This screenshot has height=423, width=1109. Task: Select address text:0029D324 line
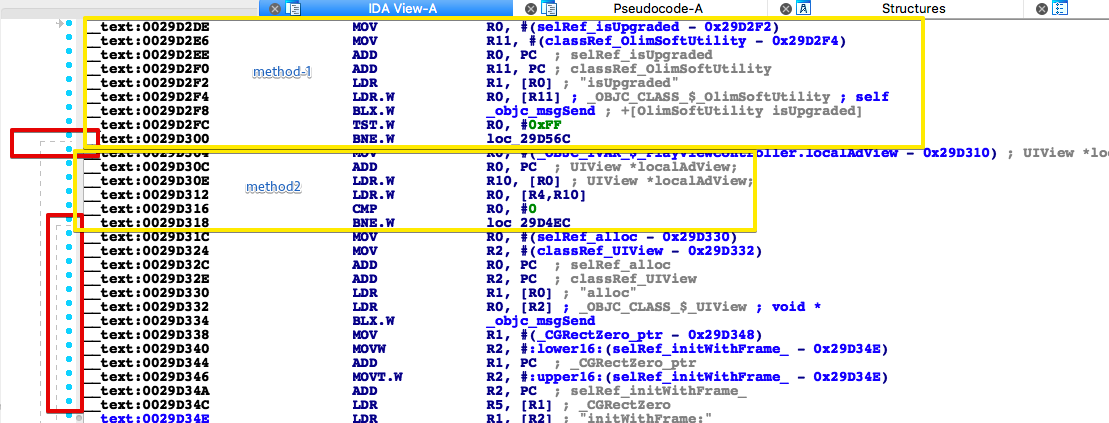click(149, 250)
